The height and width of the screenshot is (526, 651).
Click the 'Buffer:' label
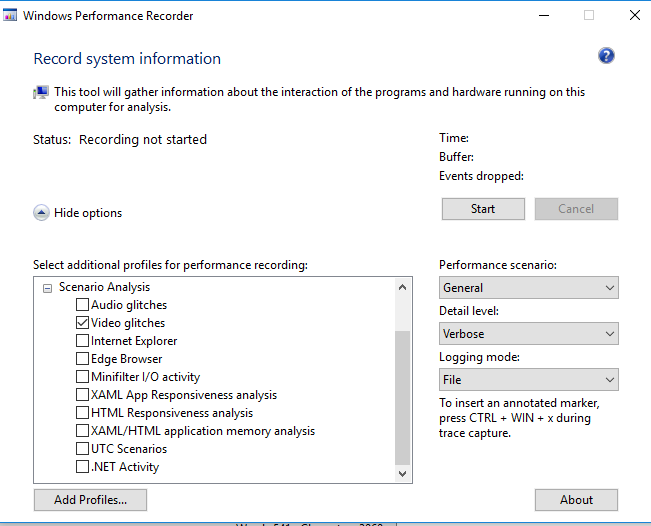pos(456,157)
